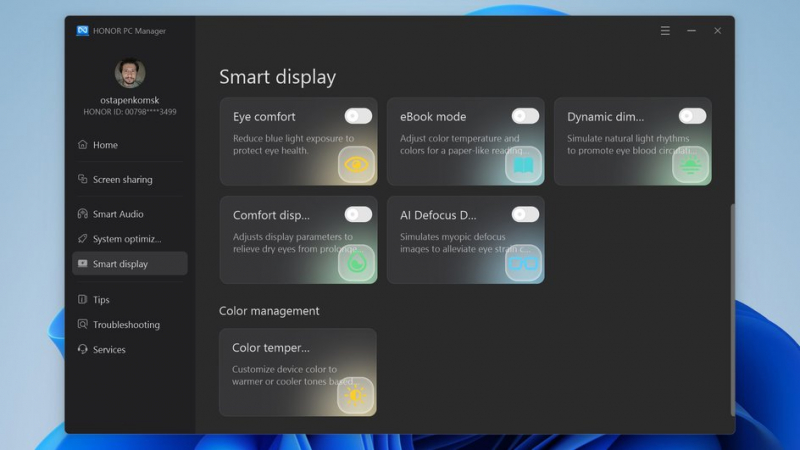Screen dimensions: 800x450
Task: Click the yellow eye icon in Eye comfort
Action: click(356, 164)
